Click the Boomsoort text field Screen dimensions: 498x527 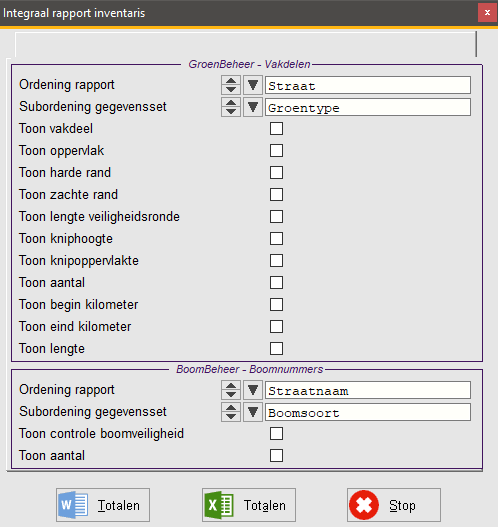pyautogui.click(x=368, y=412)
